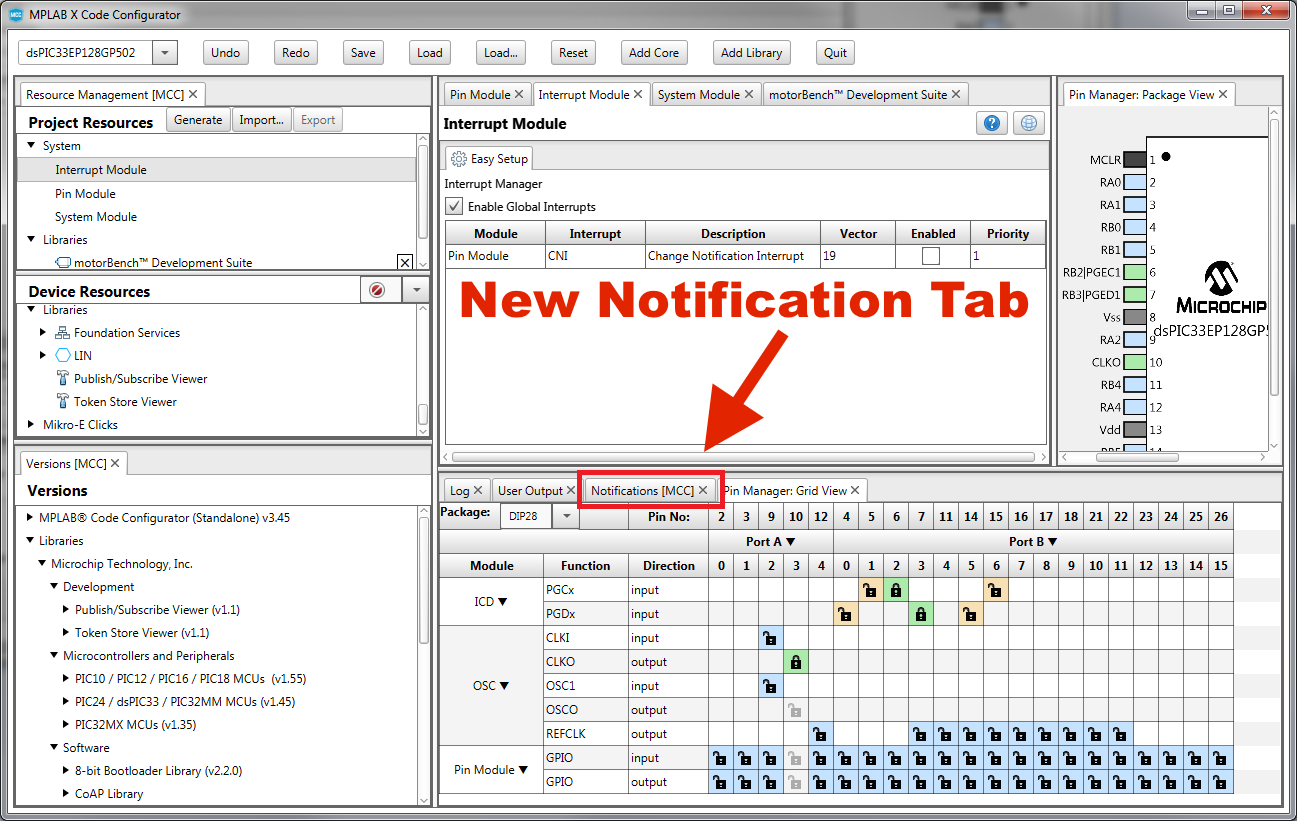Click the red prohibited icon in Device Resources
Screen dimensions: 1297x821
377,290
